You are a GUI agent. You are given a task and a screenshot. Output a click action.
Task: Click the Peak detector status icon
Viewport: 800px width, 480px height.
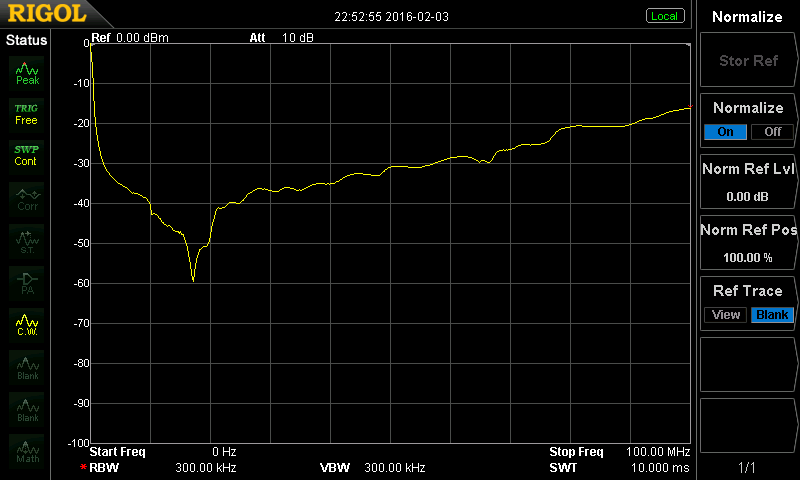tap(27, 72)
